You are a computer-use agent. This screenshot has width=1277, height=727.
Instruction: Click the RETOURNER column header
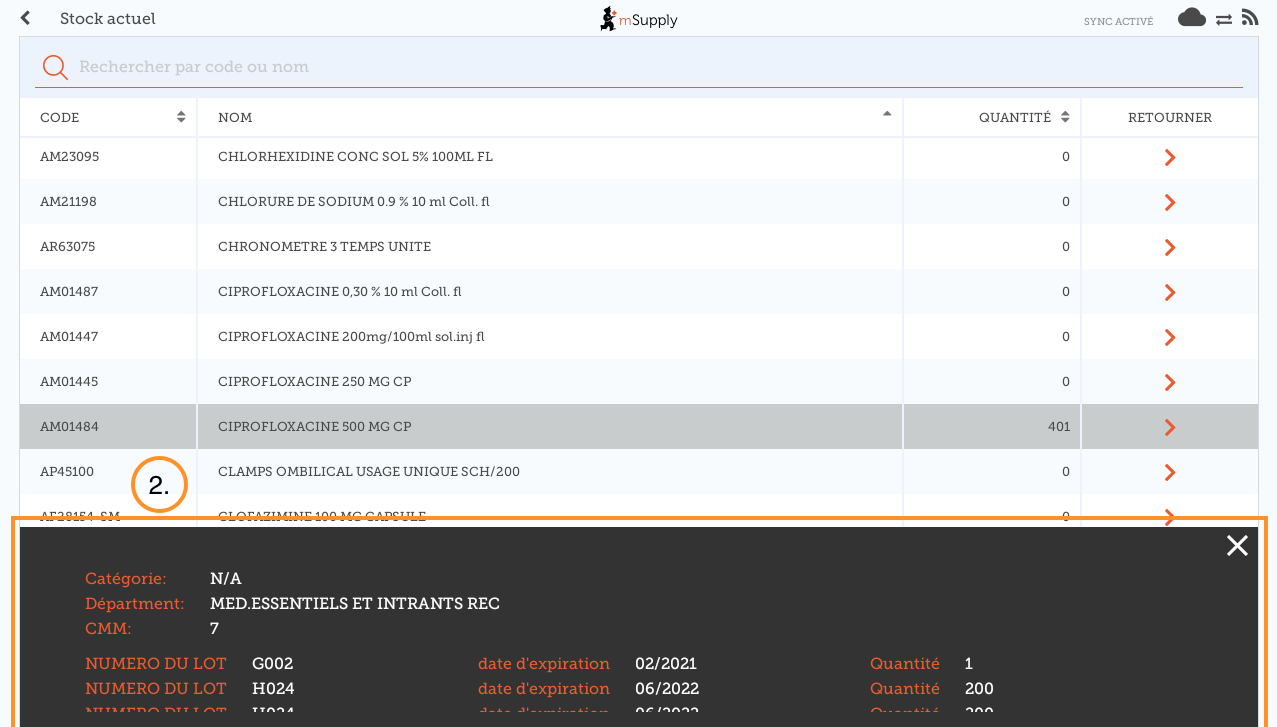click(1169, 117)
